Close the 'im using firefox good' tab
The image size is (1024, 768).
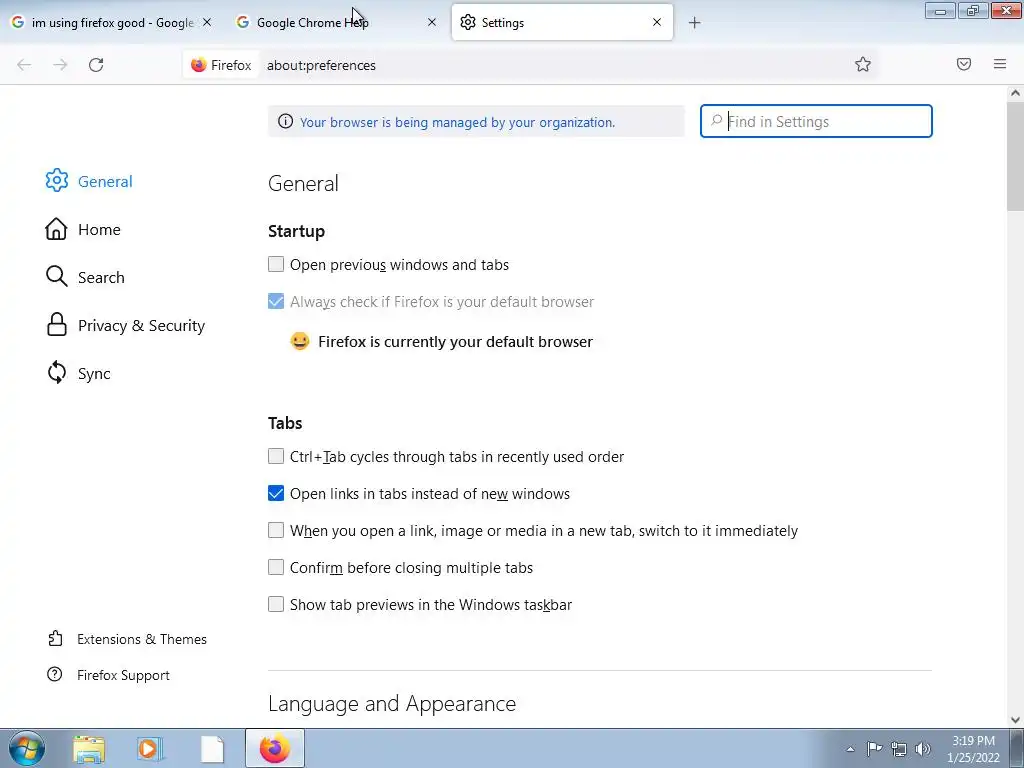pos(207,22)
